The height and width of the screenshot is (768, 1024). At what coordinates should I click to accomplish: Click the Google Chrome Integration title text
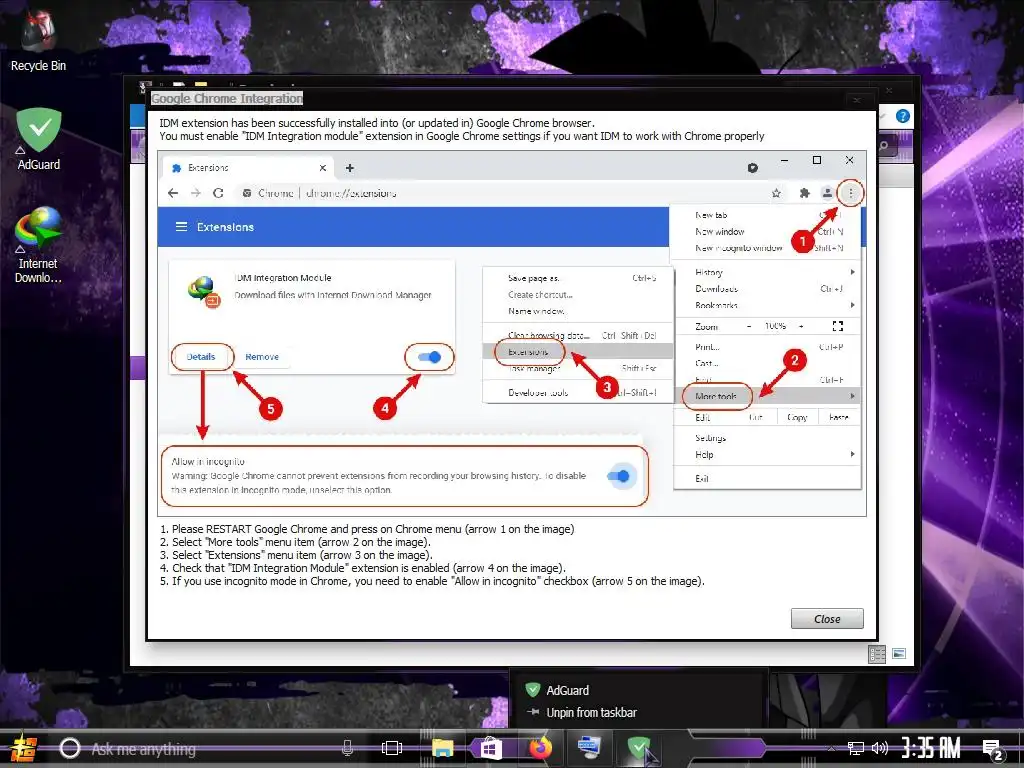[x=227, y=99]
